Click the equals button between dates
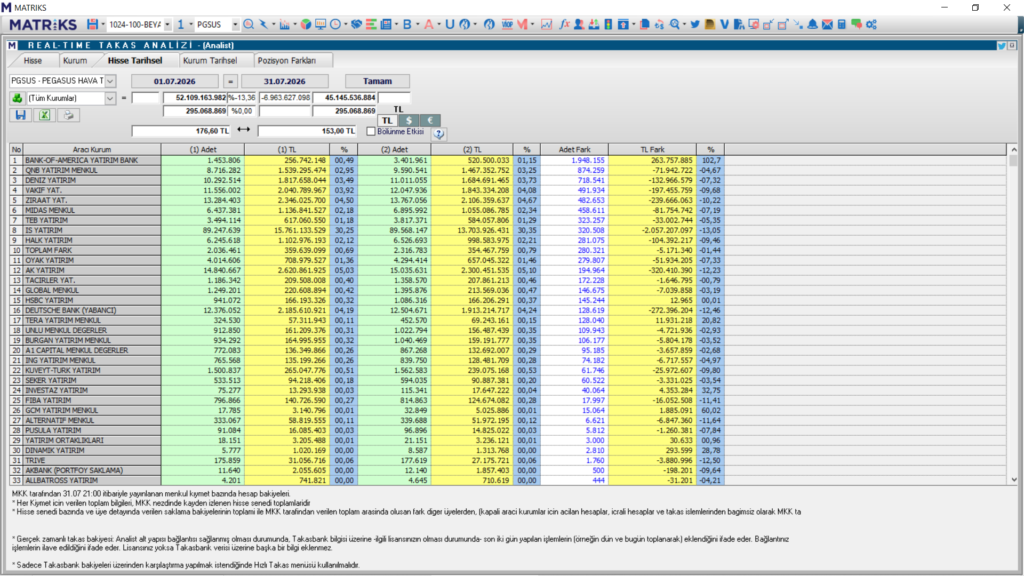Viewport: 1024px width, 576px height. tap(230, 81)
